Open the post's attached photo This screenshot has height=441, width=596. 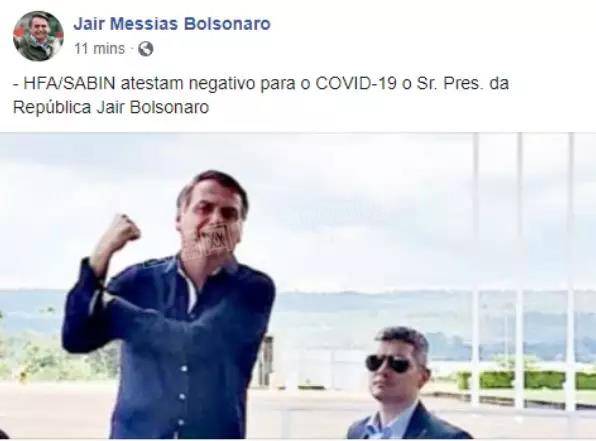pos(298,286)
